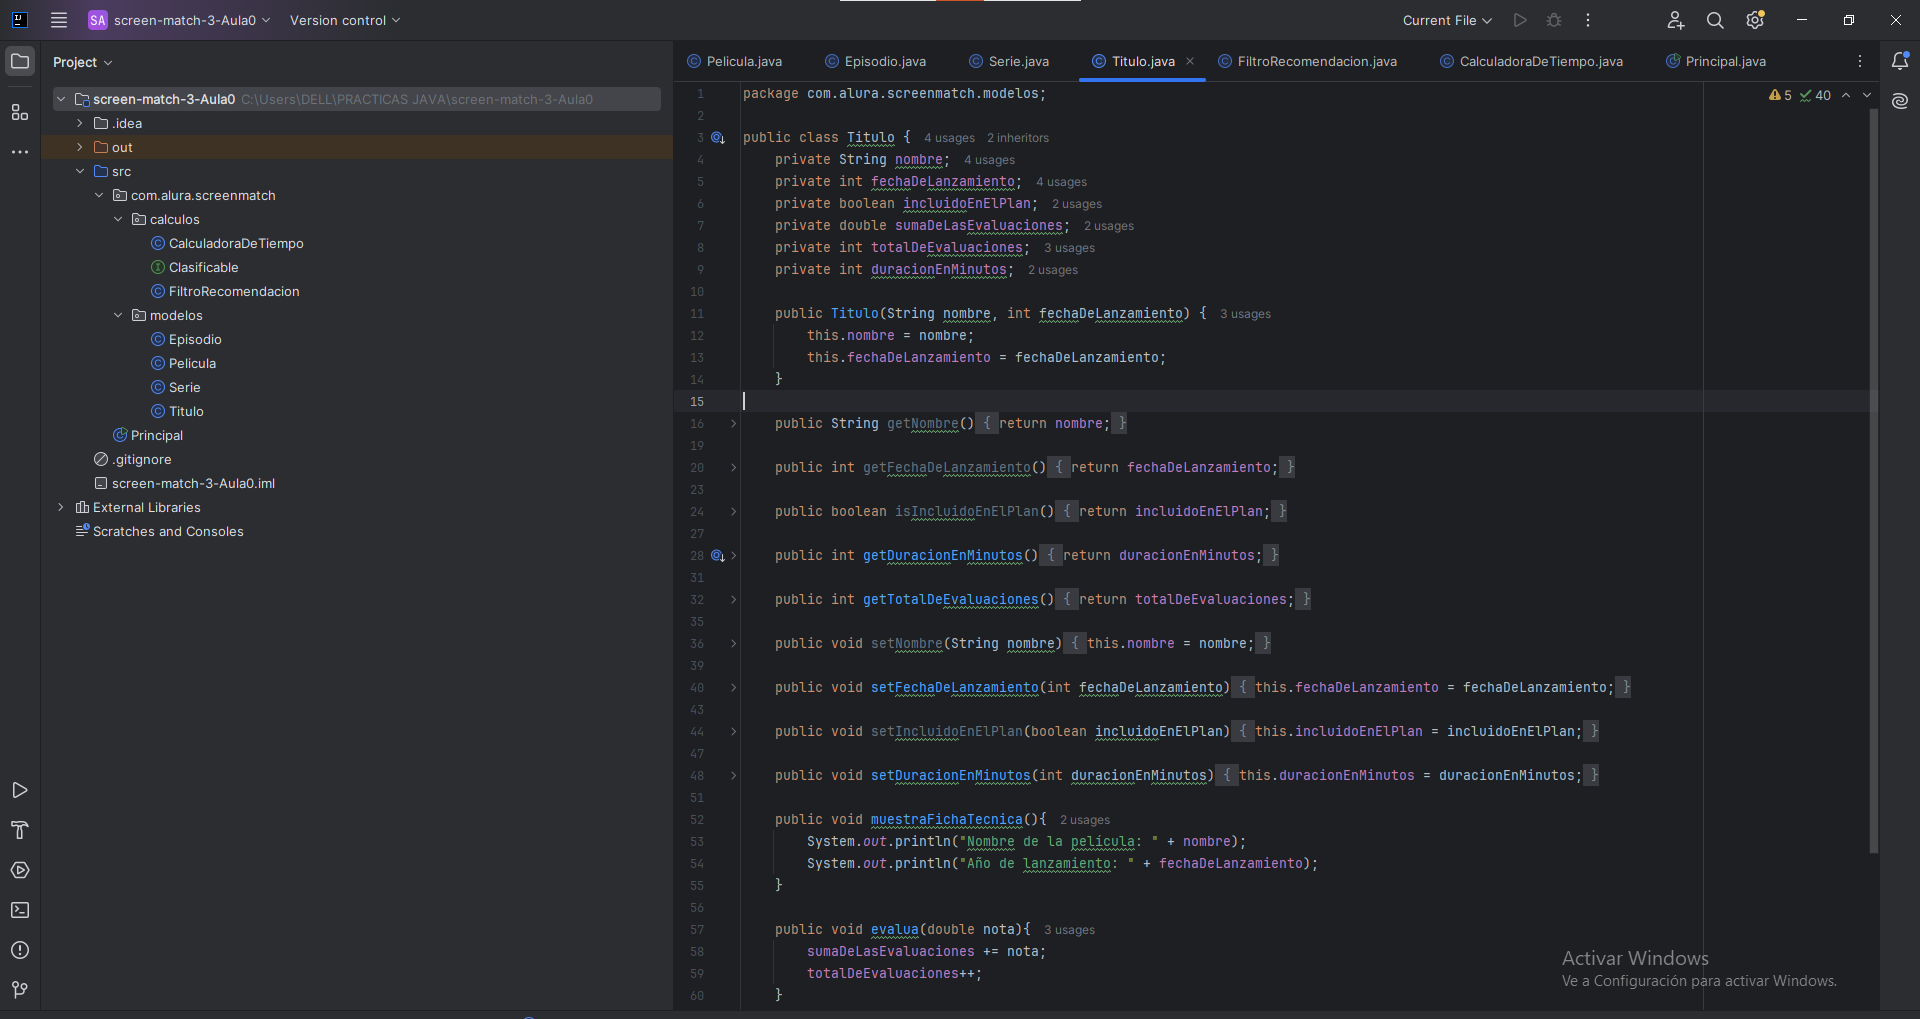Expand the out folder
This screenshot has width=1920, height=1019.
80,147
